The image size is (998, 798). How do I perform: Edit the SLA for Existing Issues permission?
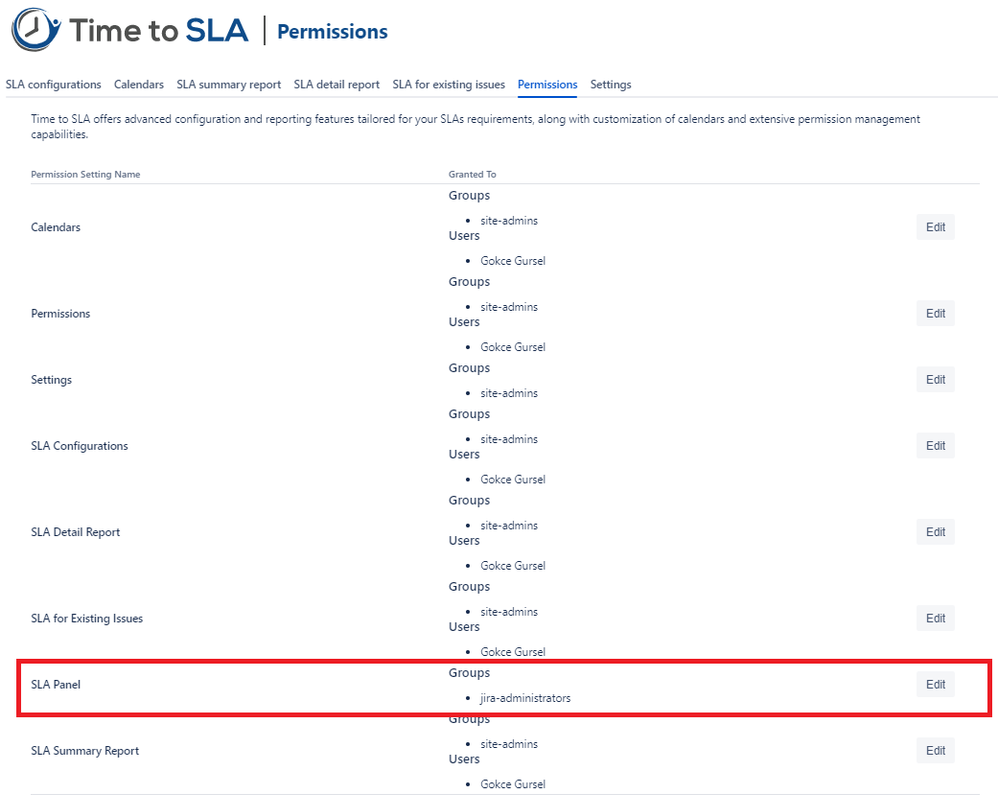click(934, 618)
